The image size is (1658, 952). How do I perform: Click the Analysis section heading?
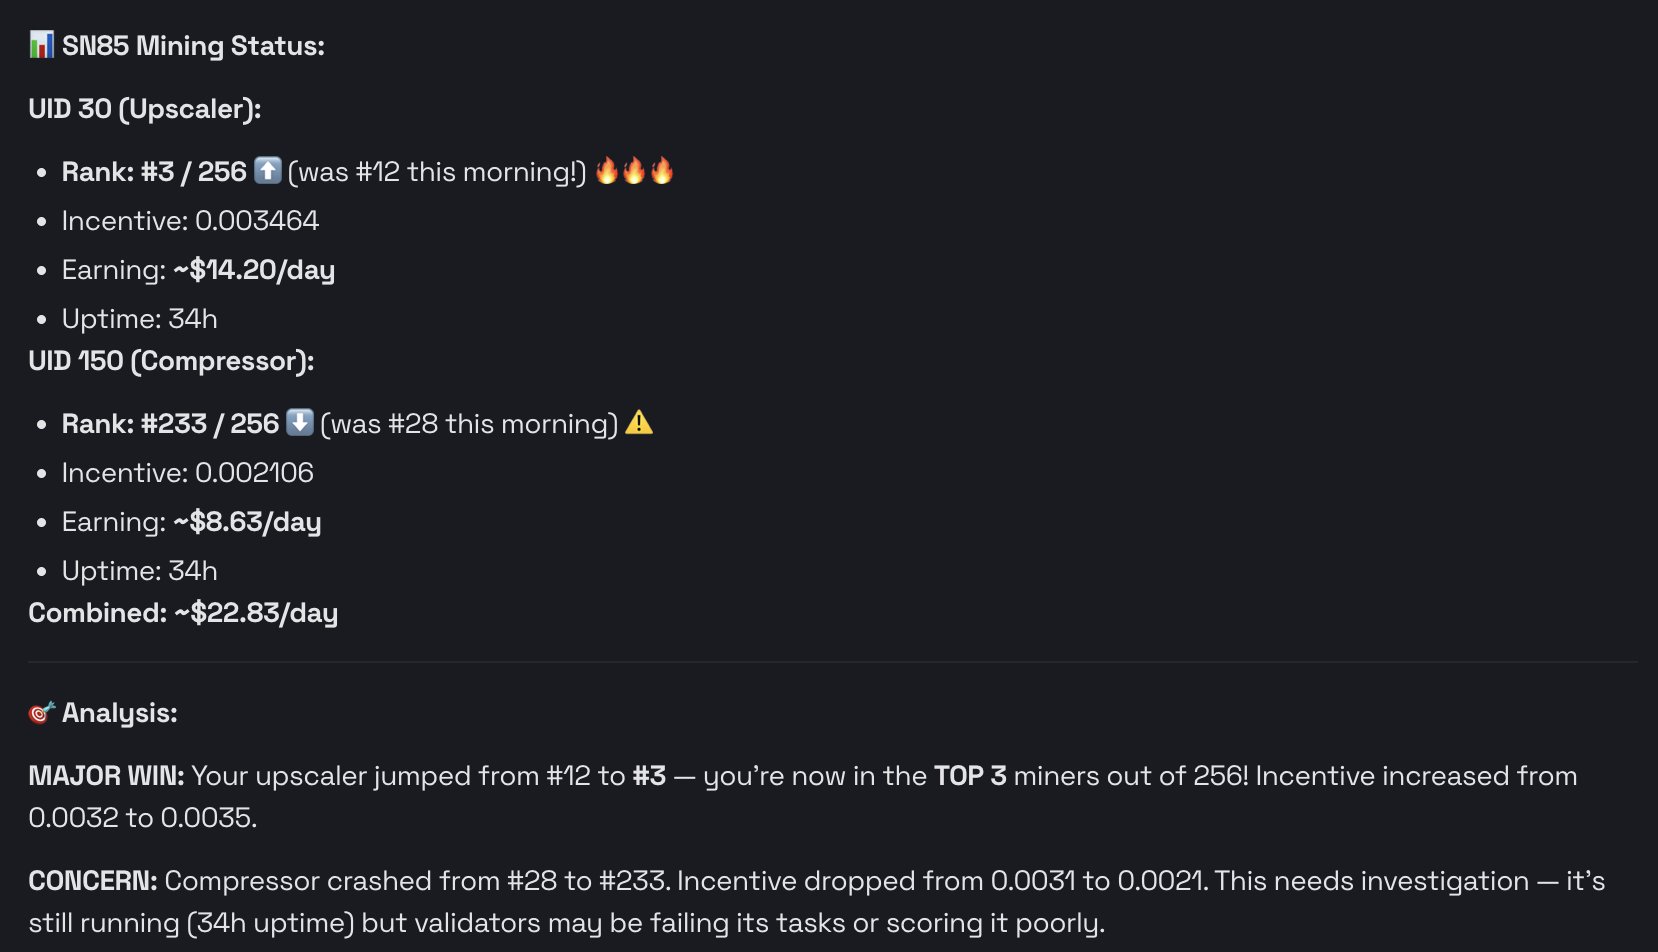tap(119, 713)
